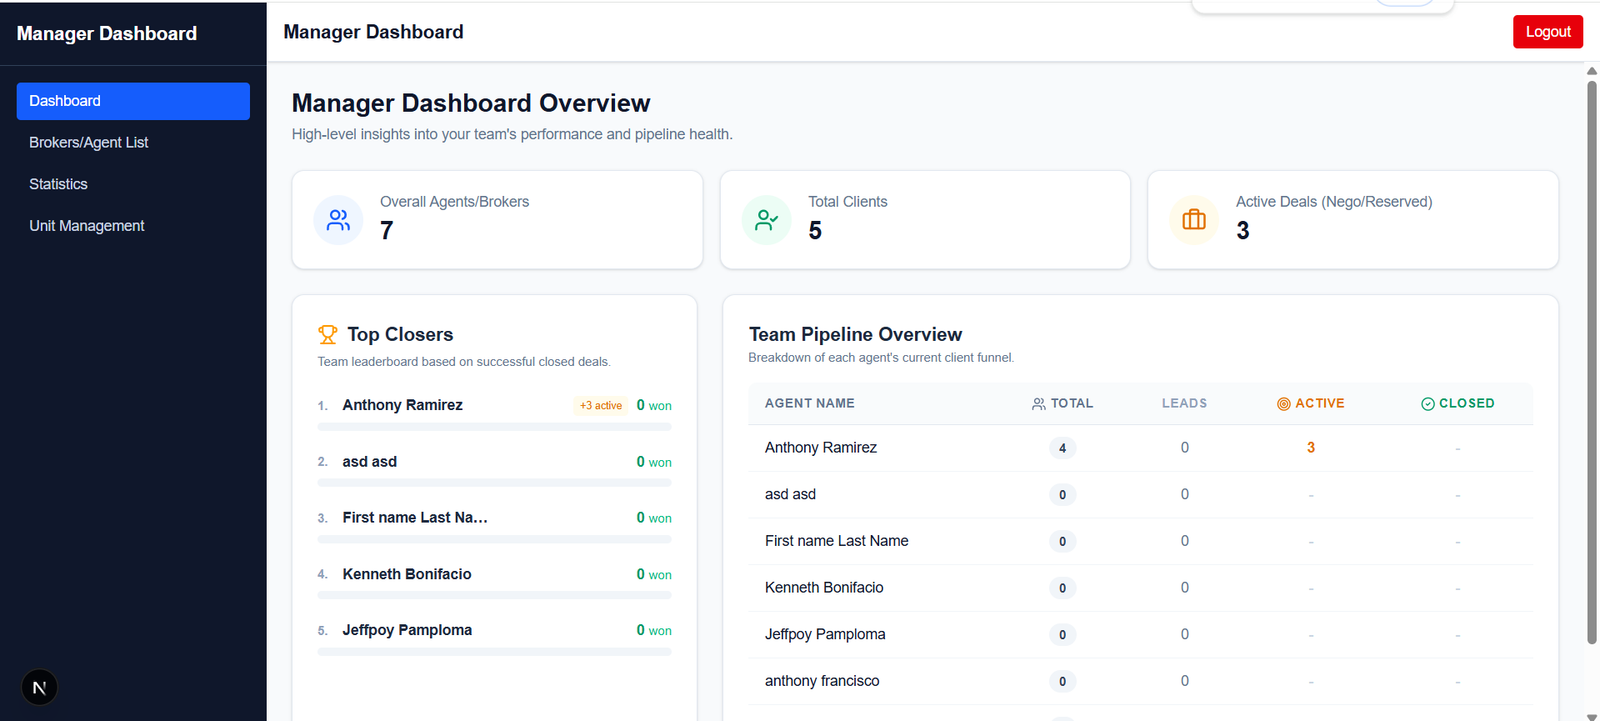This screenshot has width=1600, height=721.
Task: Open Unit Management from the sidebar
Action: [x=87, y=226]
